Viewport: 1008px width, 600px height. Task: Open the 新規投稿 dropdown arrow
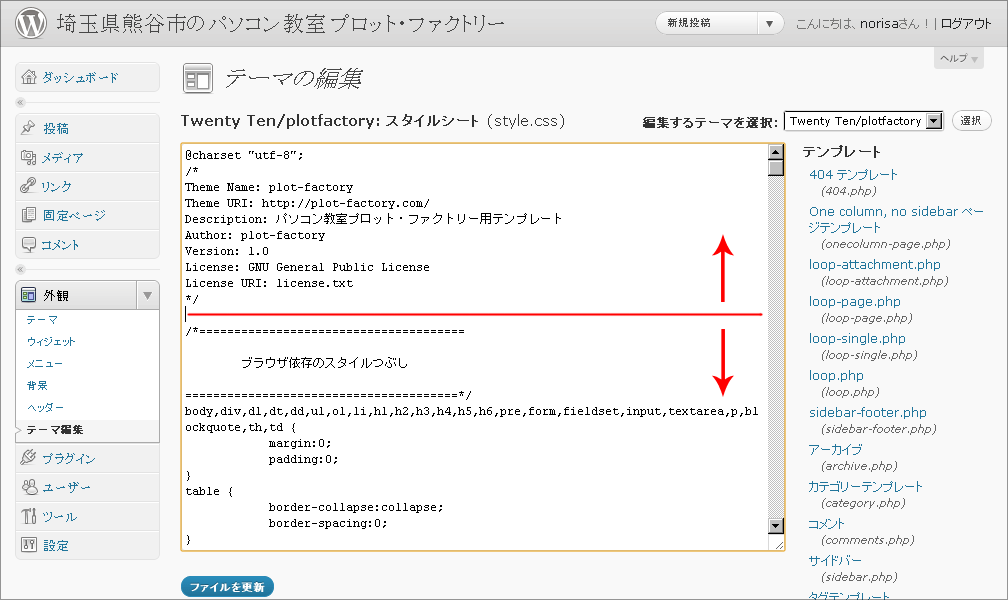point(770,24)
